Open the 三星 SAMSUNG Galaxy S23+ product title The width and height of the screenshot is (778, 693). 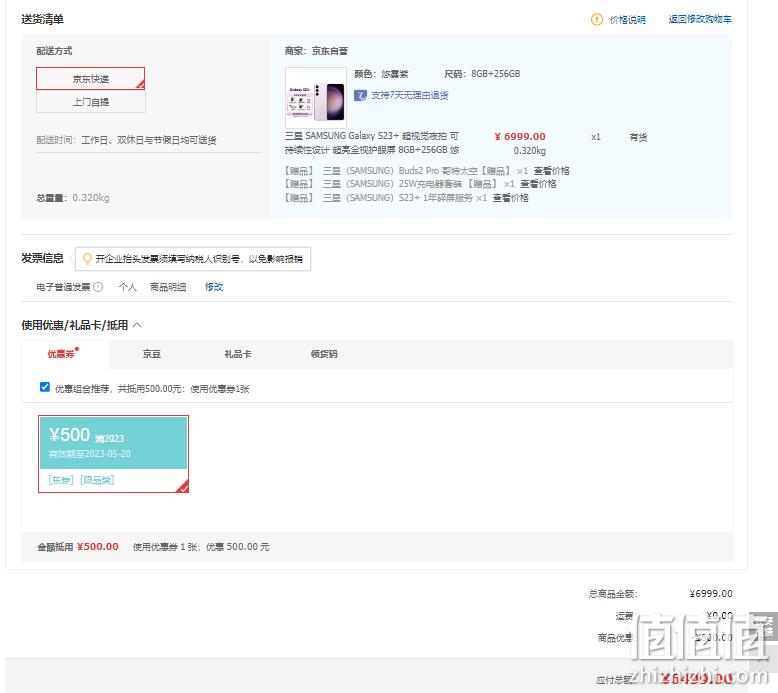tap(372, 143)
